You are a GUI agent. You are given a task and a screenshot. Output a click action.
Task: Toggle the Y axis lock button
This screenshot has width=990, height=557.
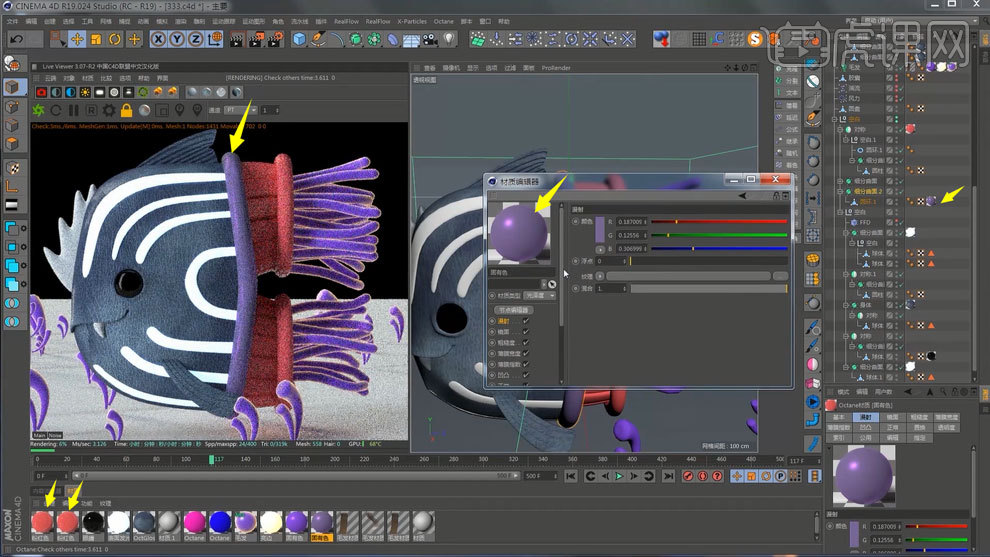coord(176,39)
